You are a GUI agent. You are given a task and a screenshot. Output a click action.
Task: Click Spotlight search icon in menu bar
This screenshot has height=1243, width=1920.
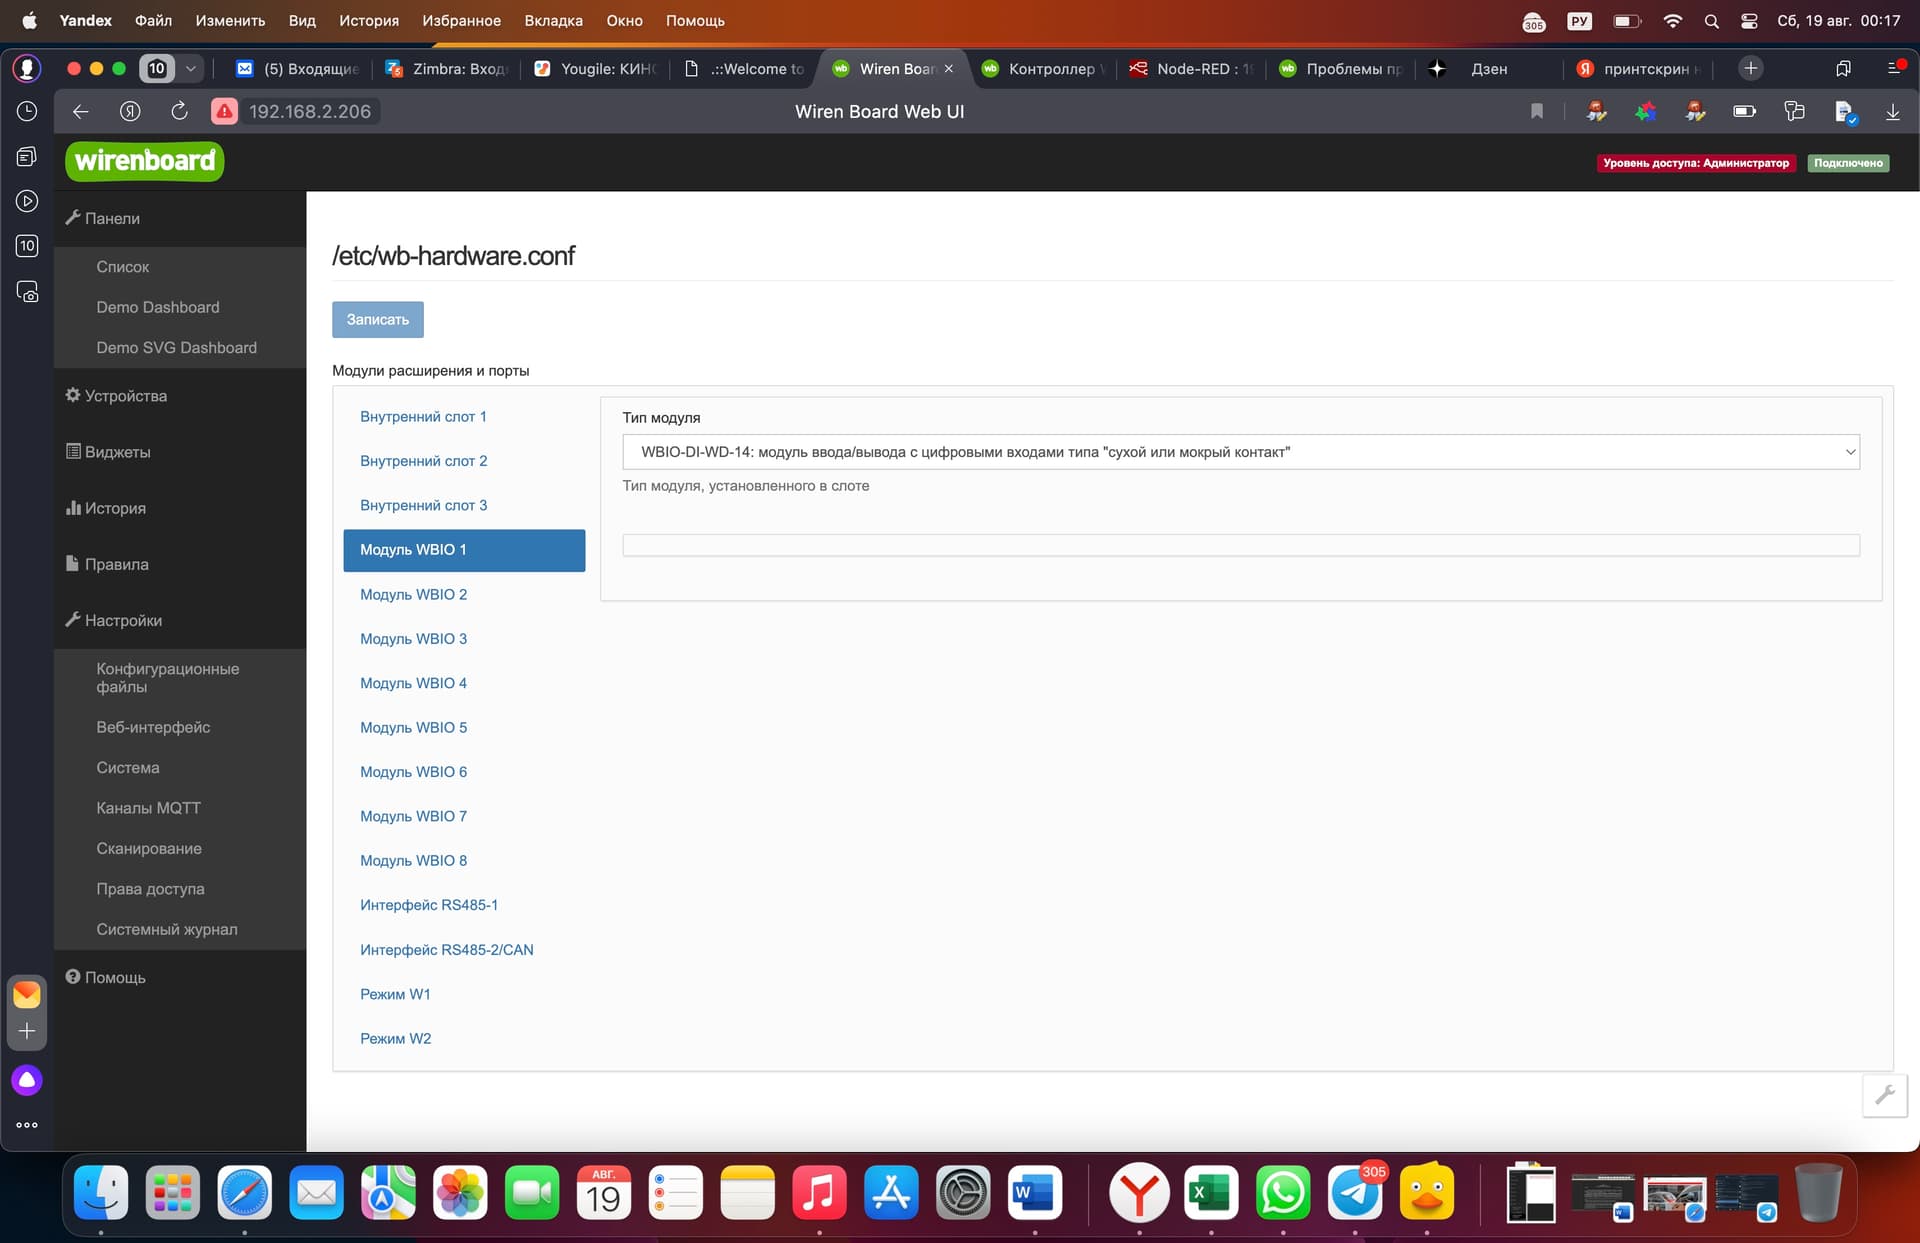pos(1712,21)
